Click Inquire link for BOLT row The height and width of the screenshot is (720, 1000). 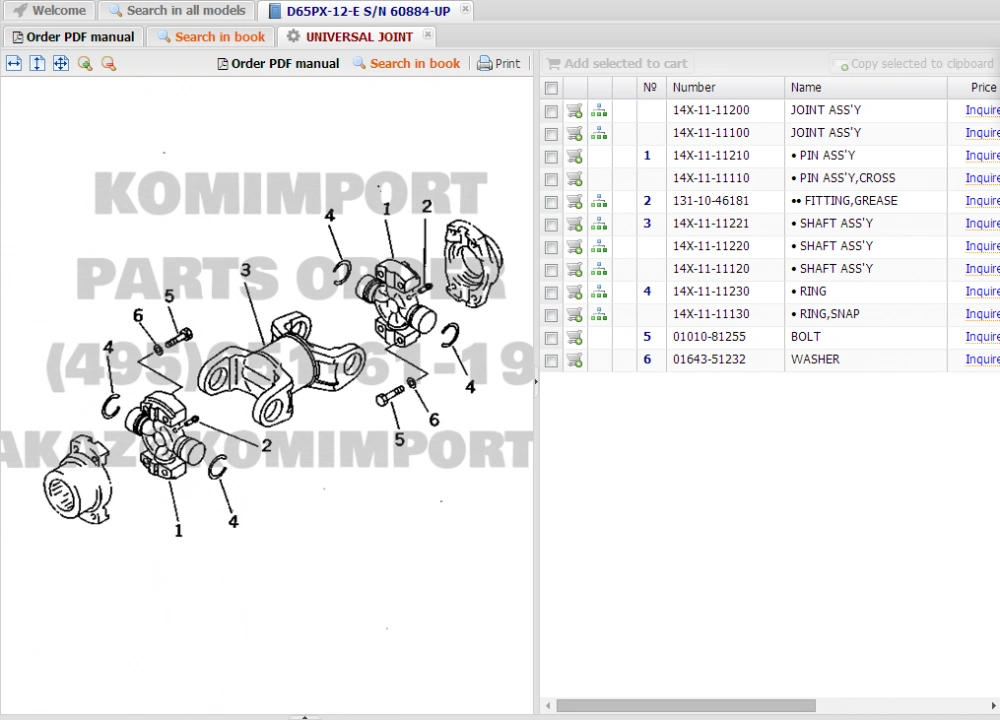982,337
